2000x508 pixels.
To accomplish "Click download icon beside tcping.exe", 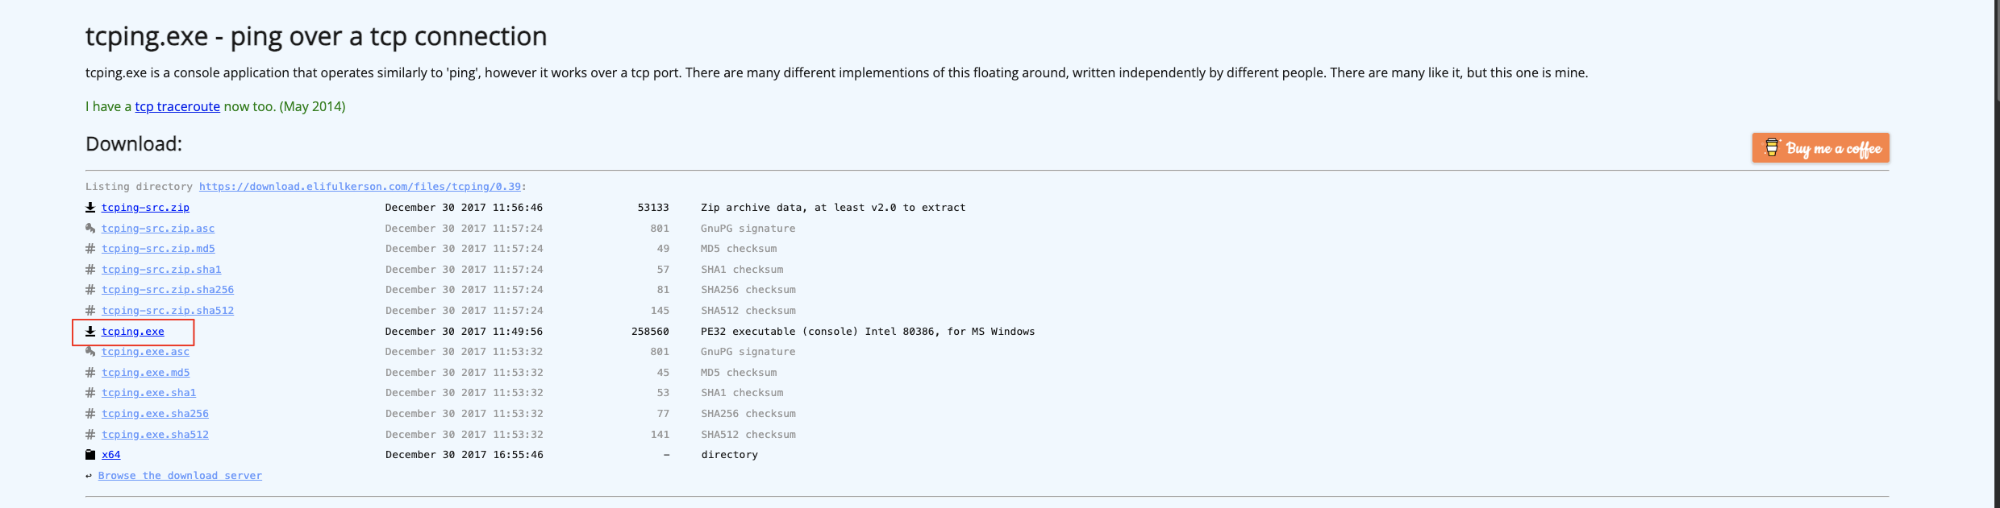I will (x=90, y=332).
